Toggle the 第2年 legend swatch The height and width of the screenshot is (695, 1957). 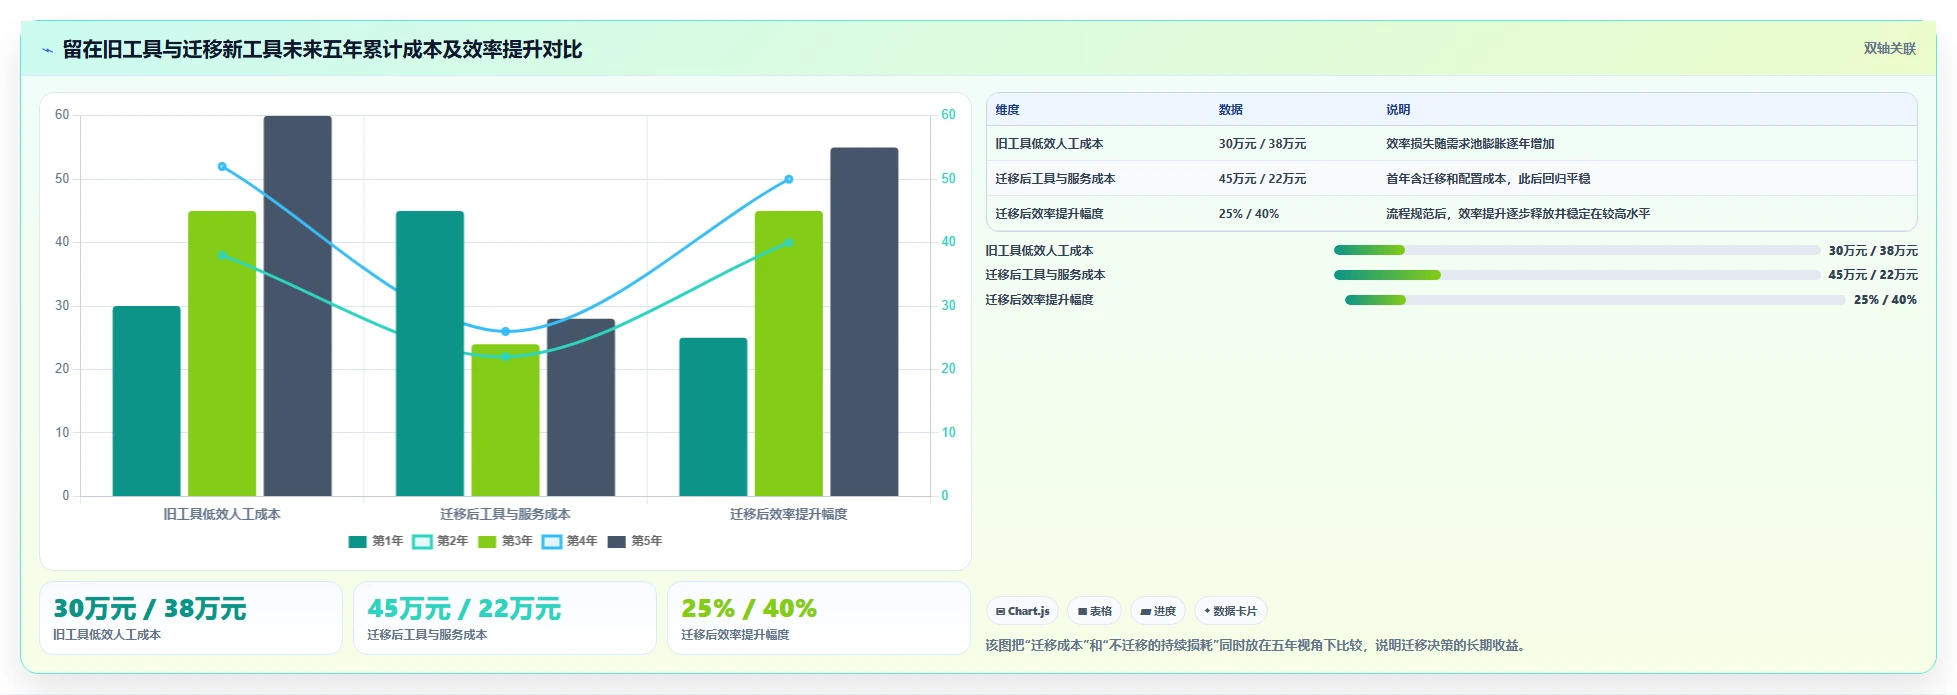(422, 542)
